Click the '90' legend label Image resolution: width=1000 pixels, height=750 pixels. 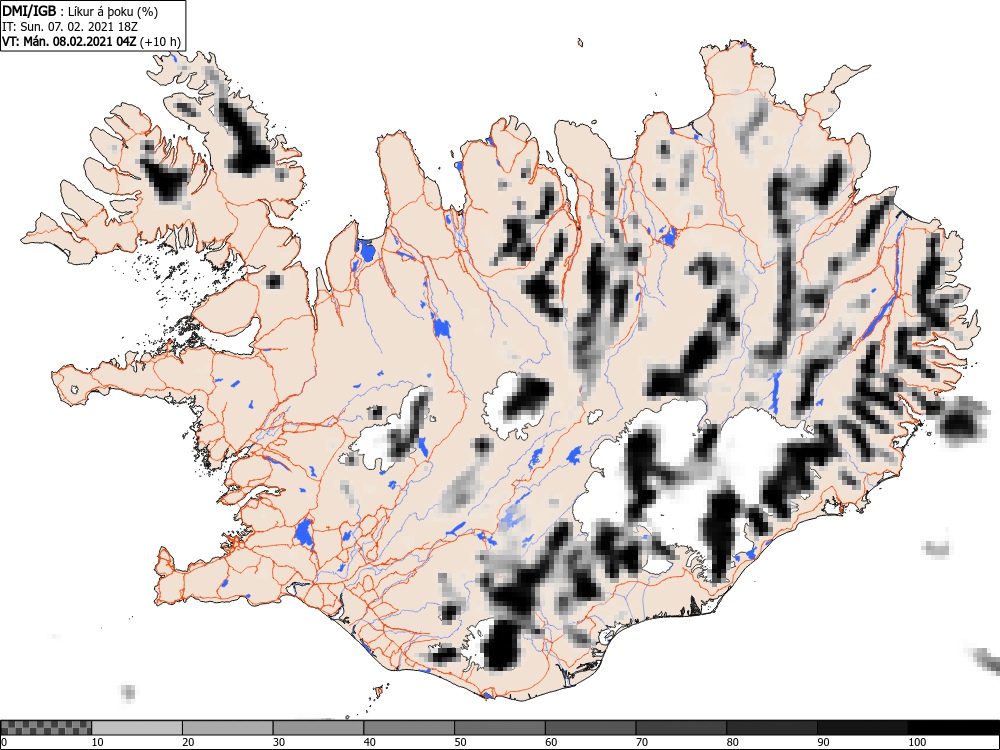click(x=822, y=742)
